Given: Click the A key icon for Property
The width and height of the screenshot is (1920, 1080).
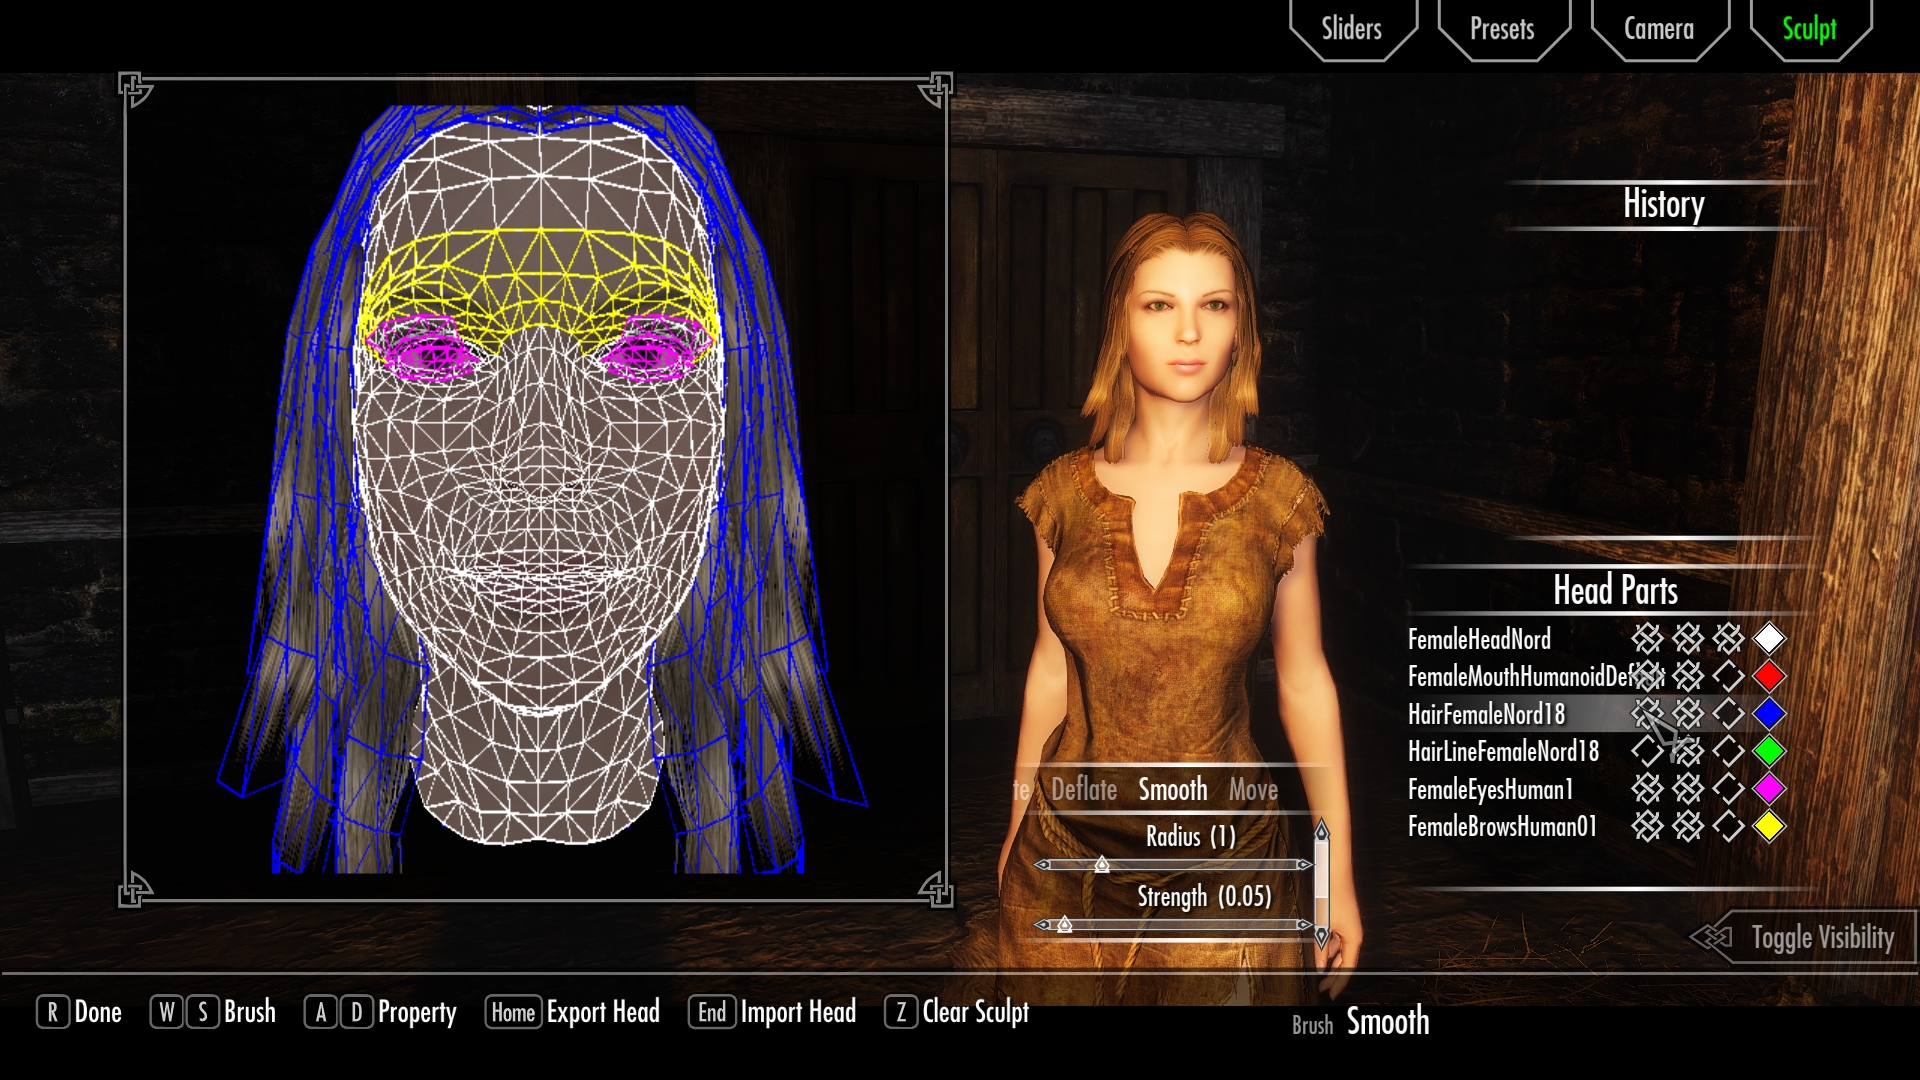Looking at the screenshot, I should click(x=321, y=1012).
